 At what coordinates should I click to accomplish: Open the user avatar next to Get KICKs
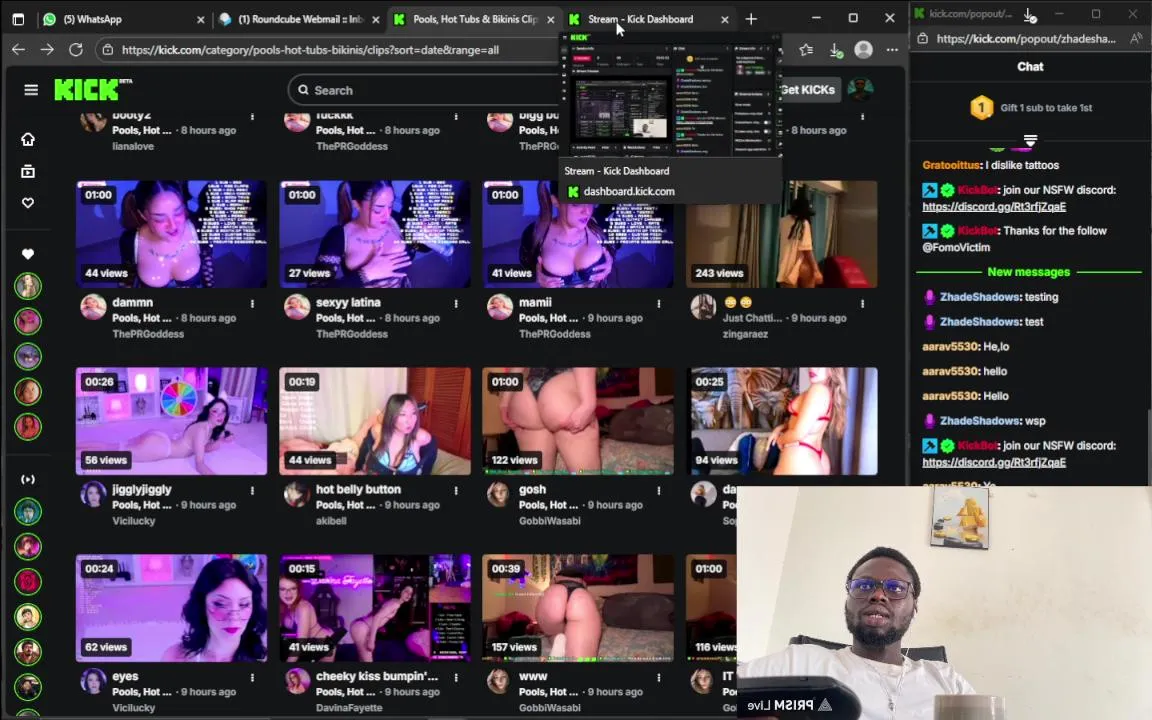tap(860, 90)
